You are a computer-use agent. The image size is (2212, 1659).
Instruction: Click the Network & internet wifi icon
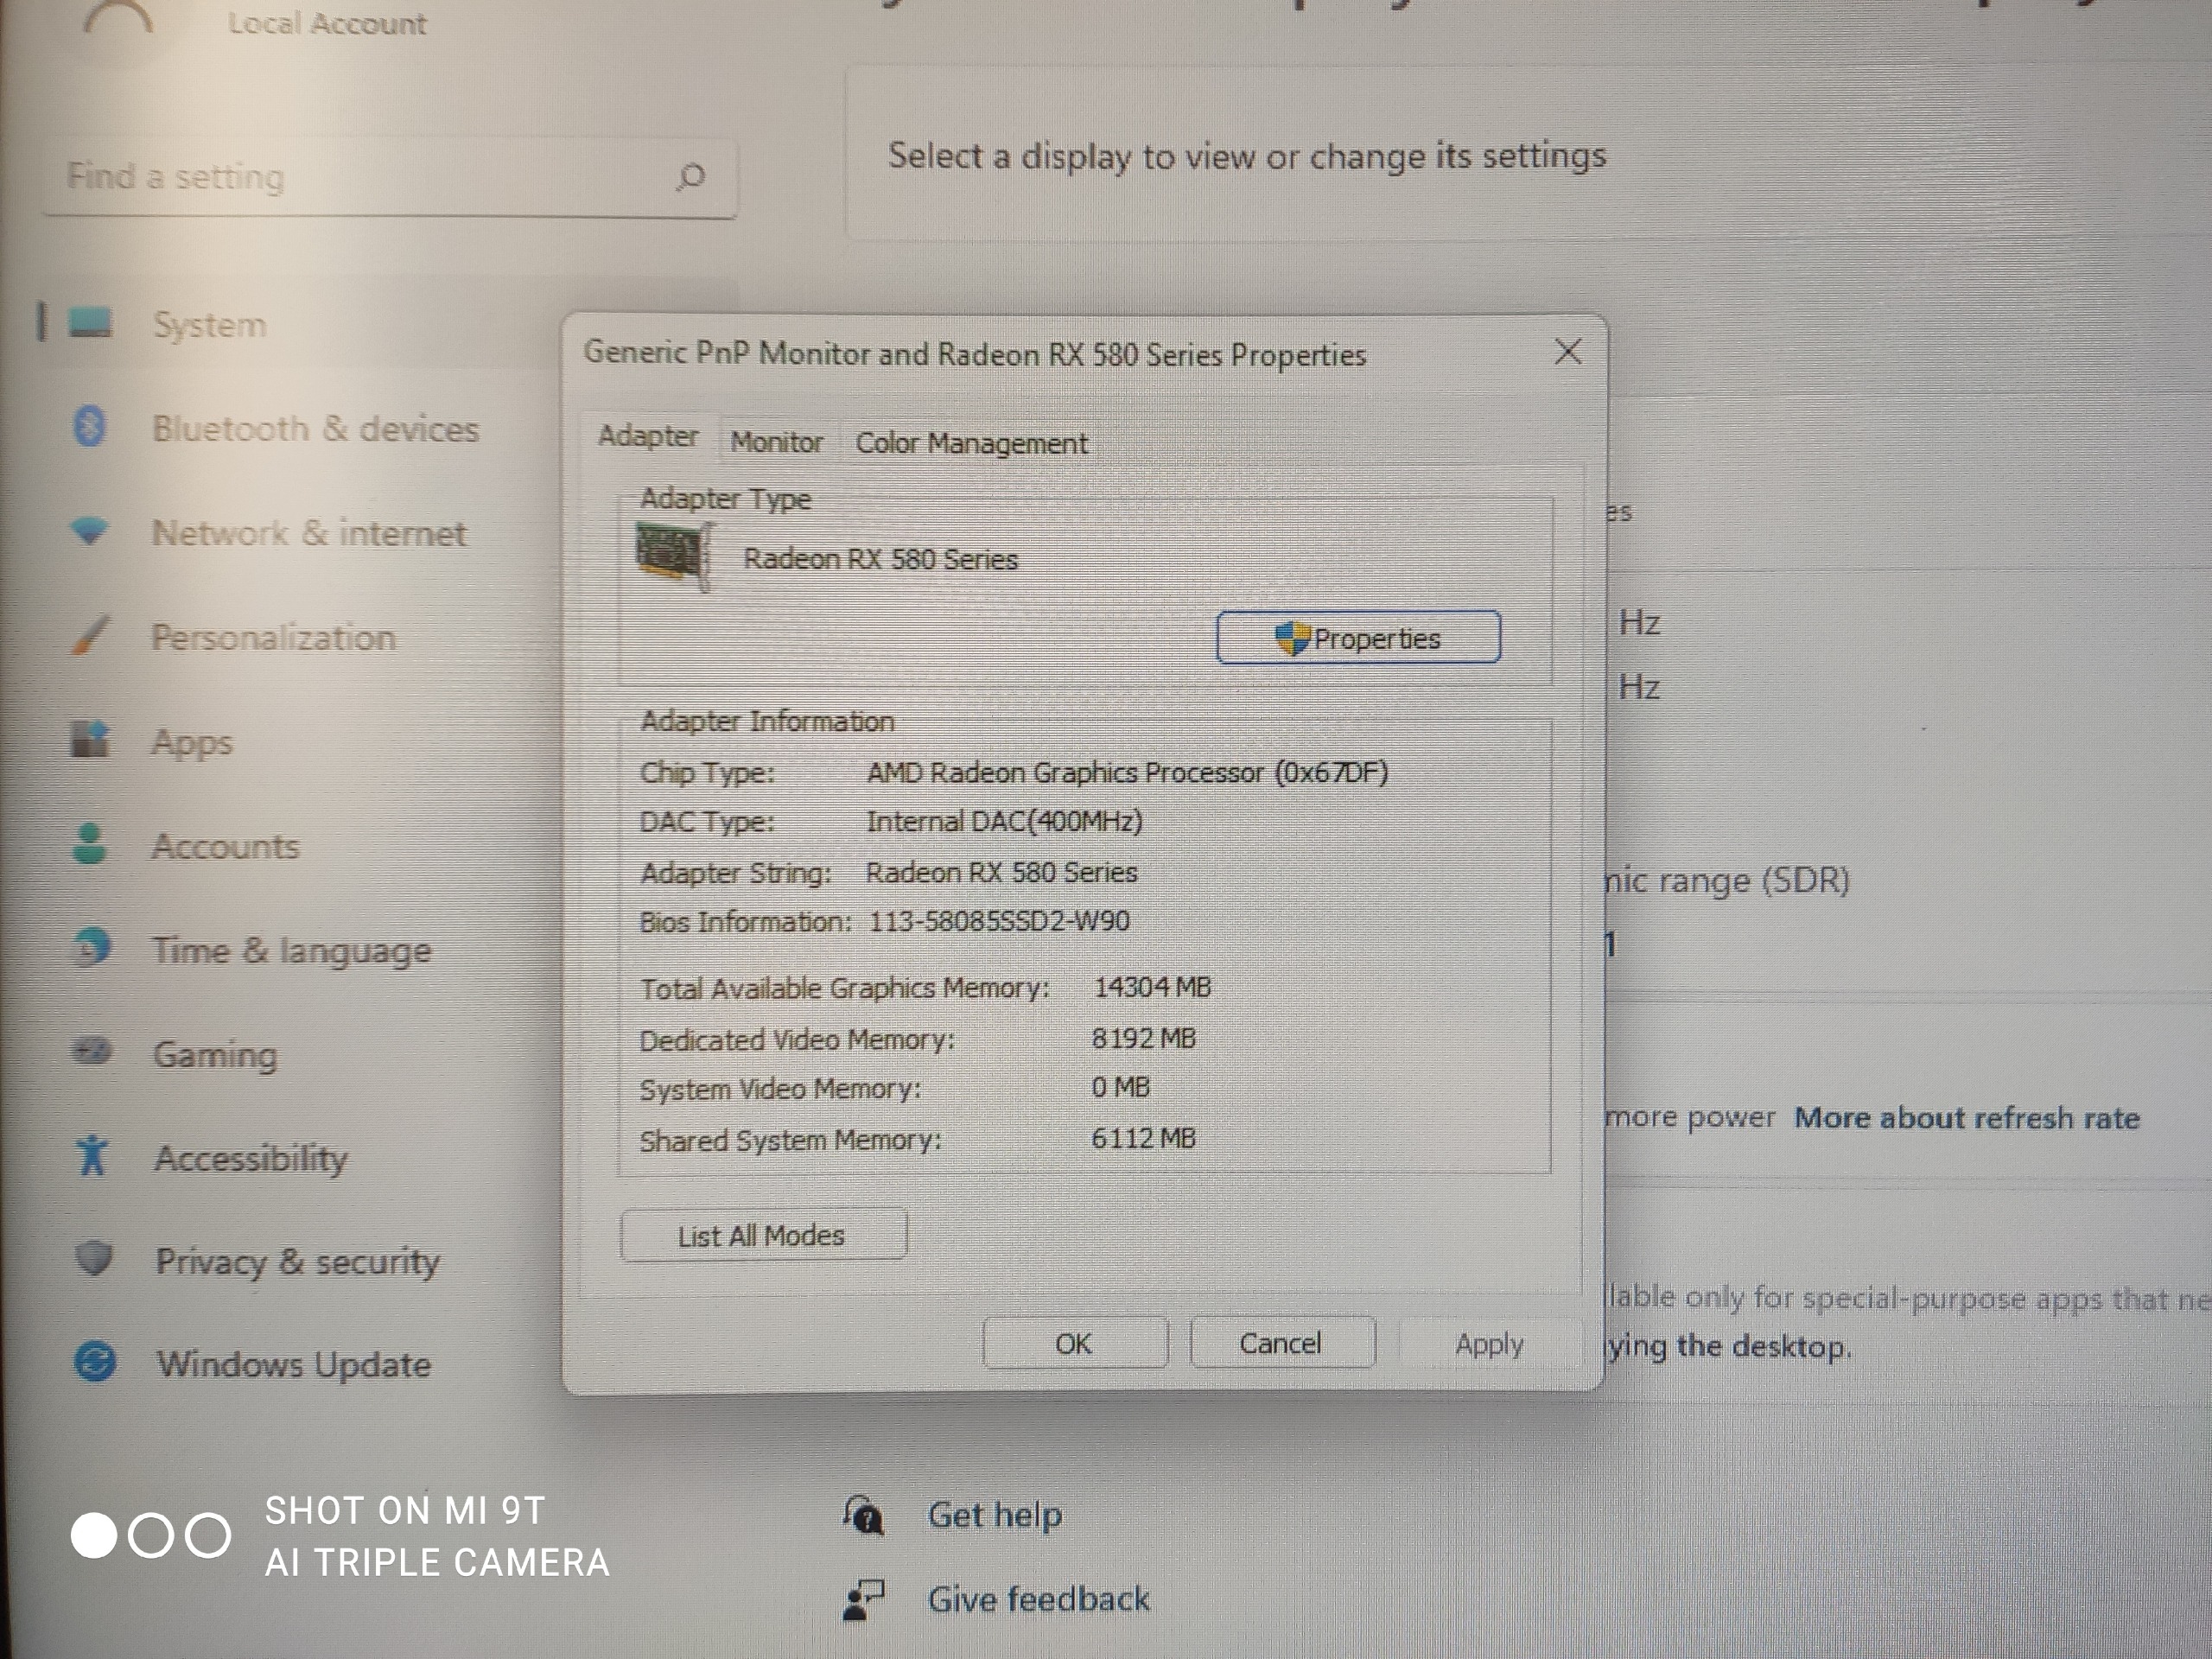[89, 530]
